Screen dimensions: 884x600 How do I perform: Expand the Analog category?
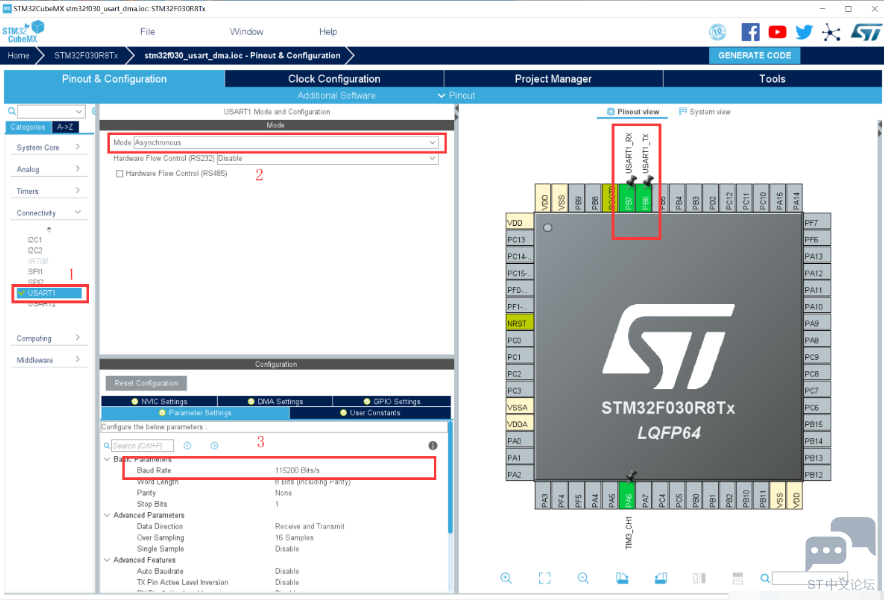tap(48, 169)
